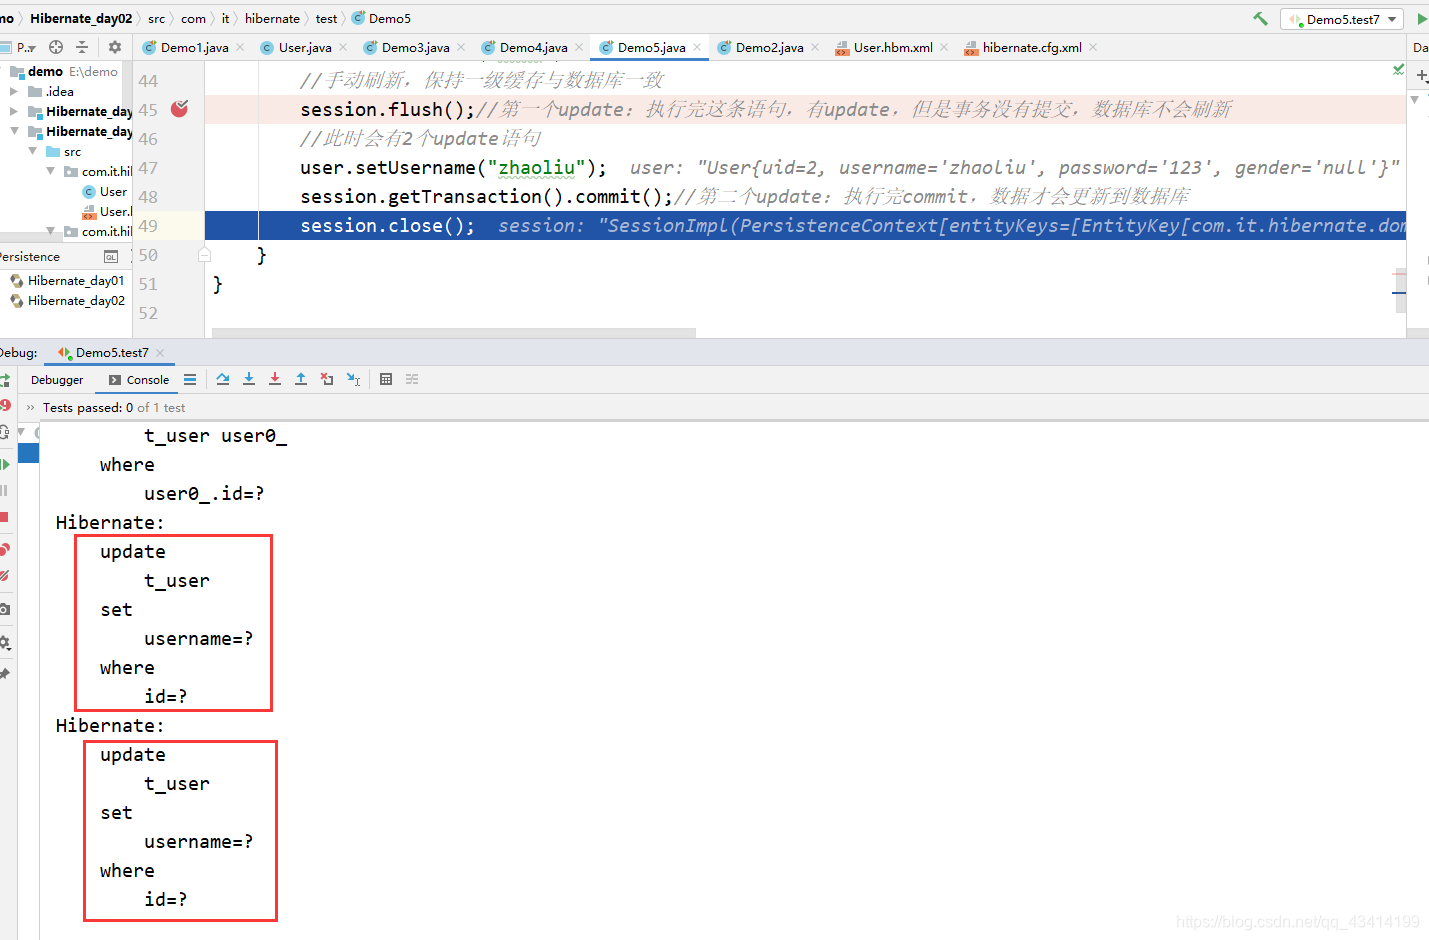The height and width of the screenshot is (940, 1429).
Task: Select the Console tab
Action: pos(139,380)
